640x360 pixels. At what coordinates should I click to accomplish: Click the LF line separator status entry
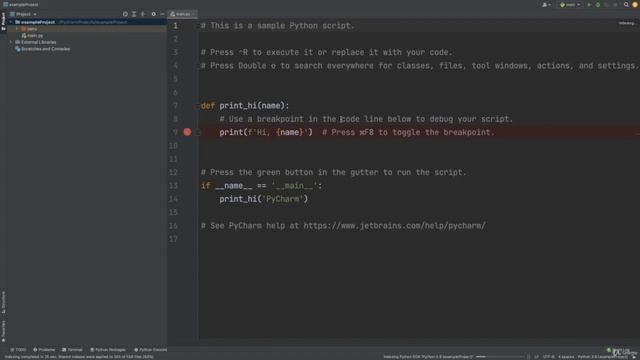[536, 357]
